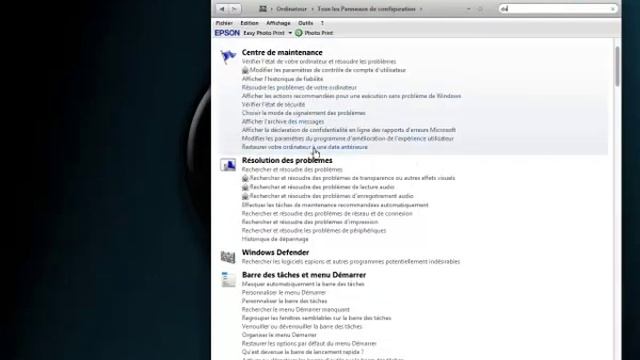Open Barre des tâches et menu Démarrer heading
The width and height of the screenshot is (640, 360).
click(x=304, y=275)
